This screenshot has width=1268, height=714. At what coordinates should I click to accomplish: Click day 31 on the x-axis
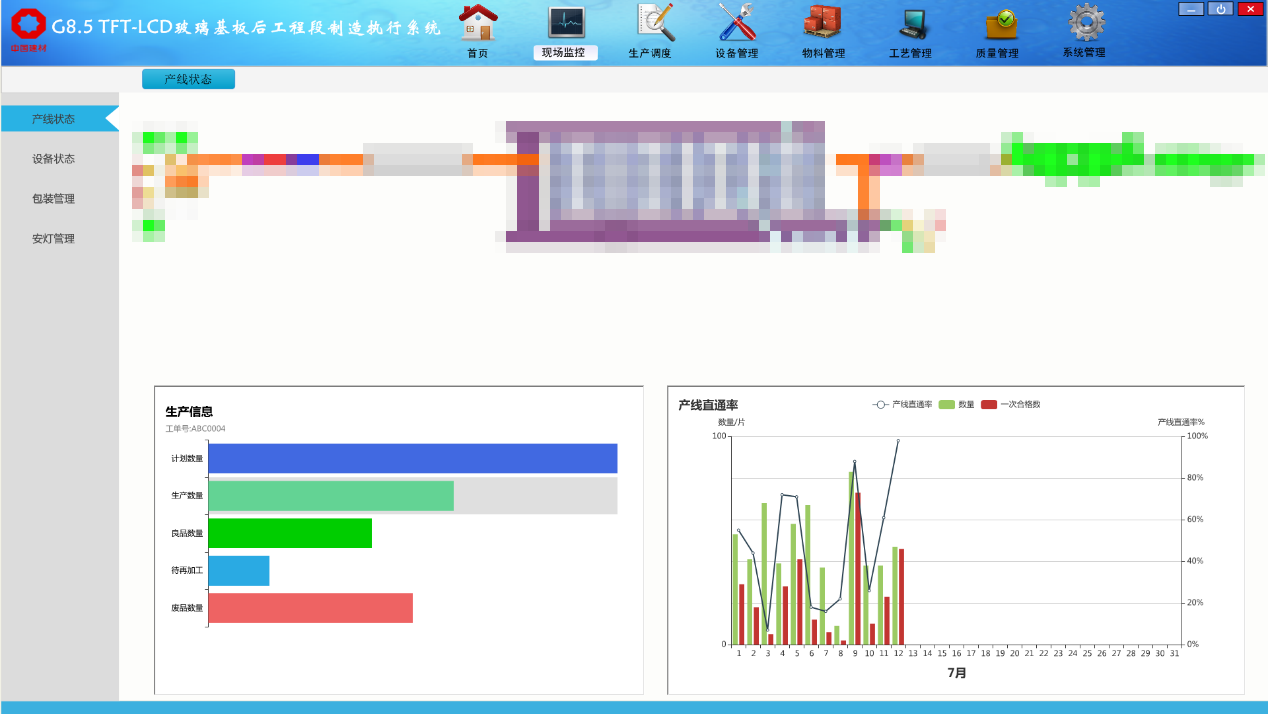[1175, 653]
